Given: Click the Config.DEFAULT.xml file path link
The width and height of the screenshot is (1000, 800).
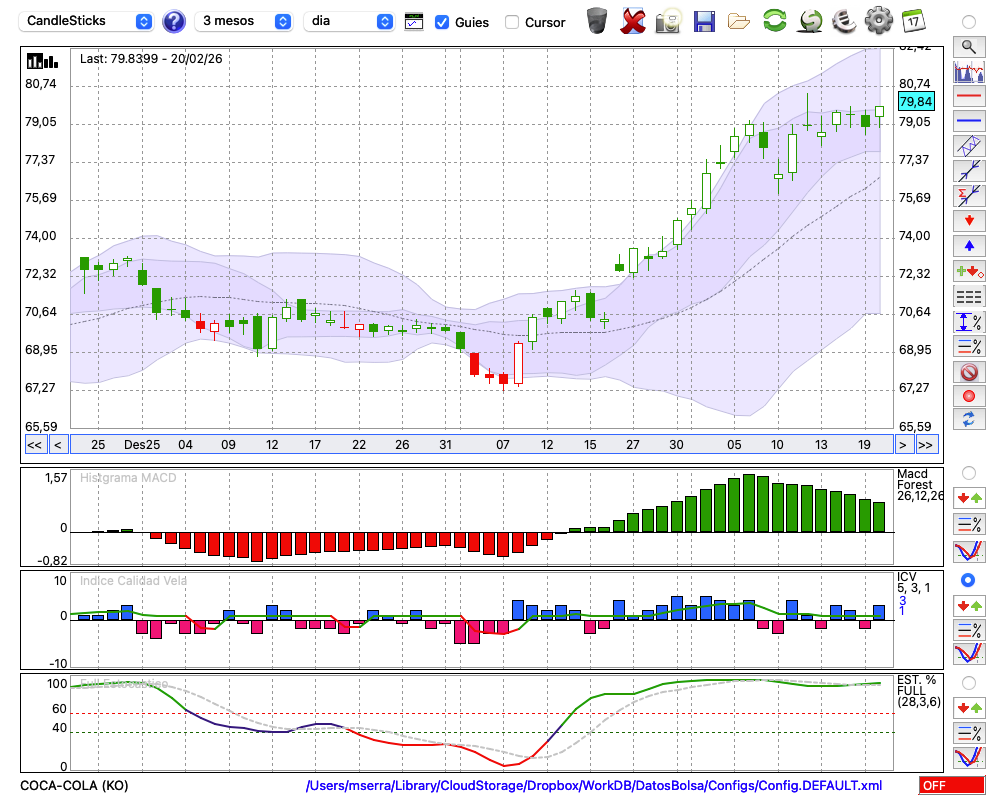Looking at the screenshot, I should point(594,786).
